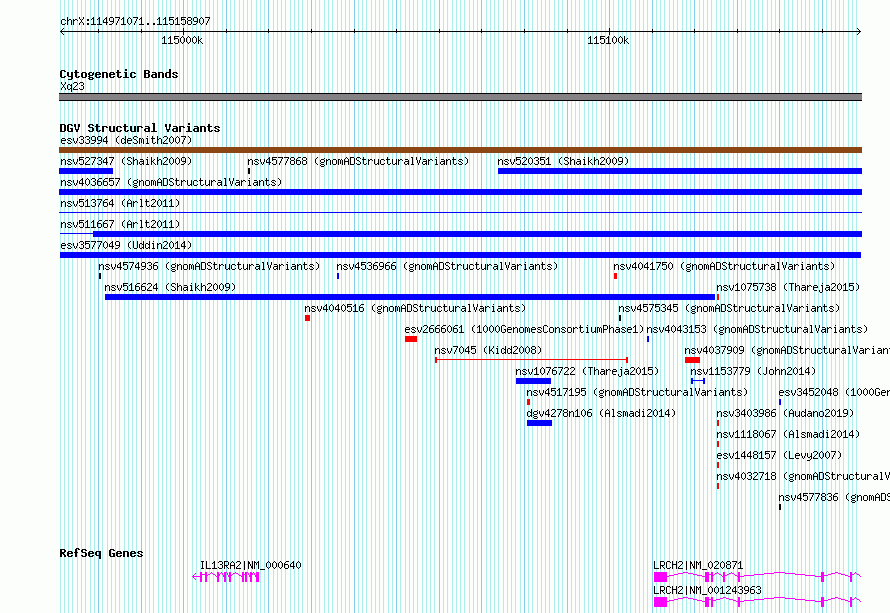Click the 115000k ruler label
Viewport: 890px width, 613px height.
182,40
